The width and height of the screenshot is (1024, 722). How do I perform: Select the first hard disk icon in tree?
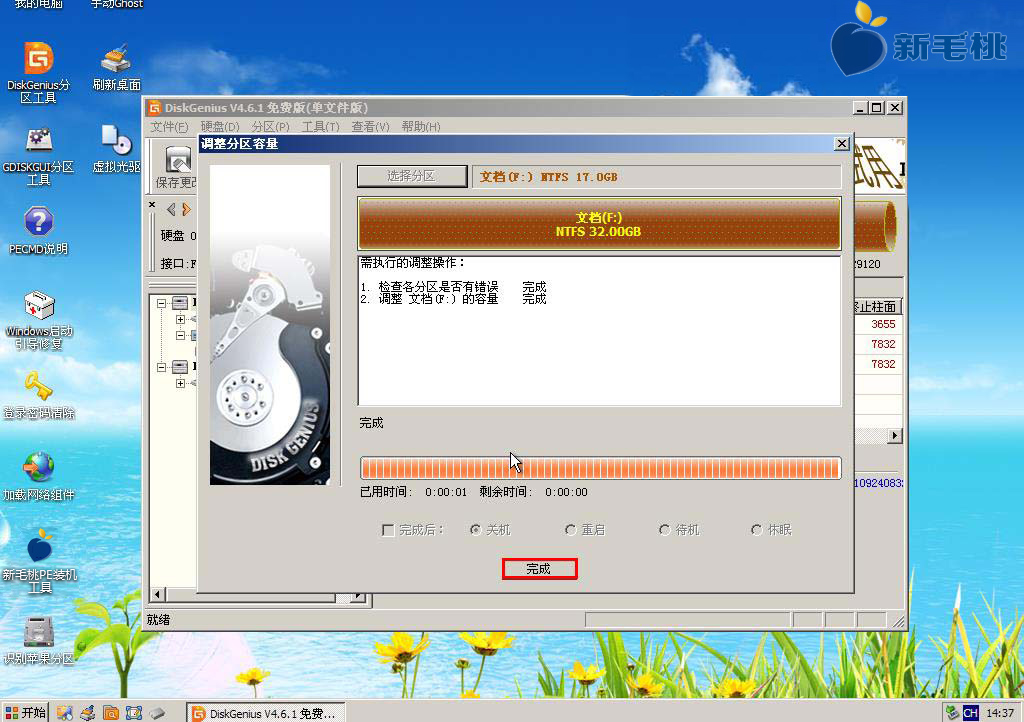click(x=180, y=303)
